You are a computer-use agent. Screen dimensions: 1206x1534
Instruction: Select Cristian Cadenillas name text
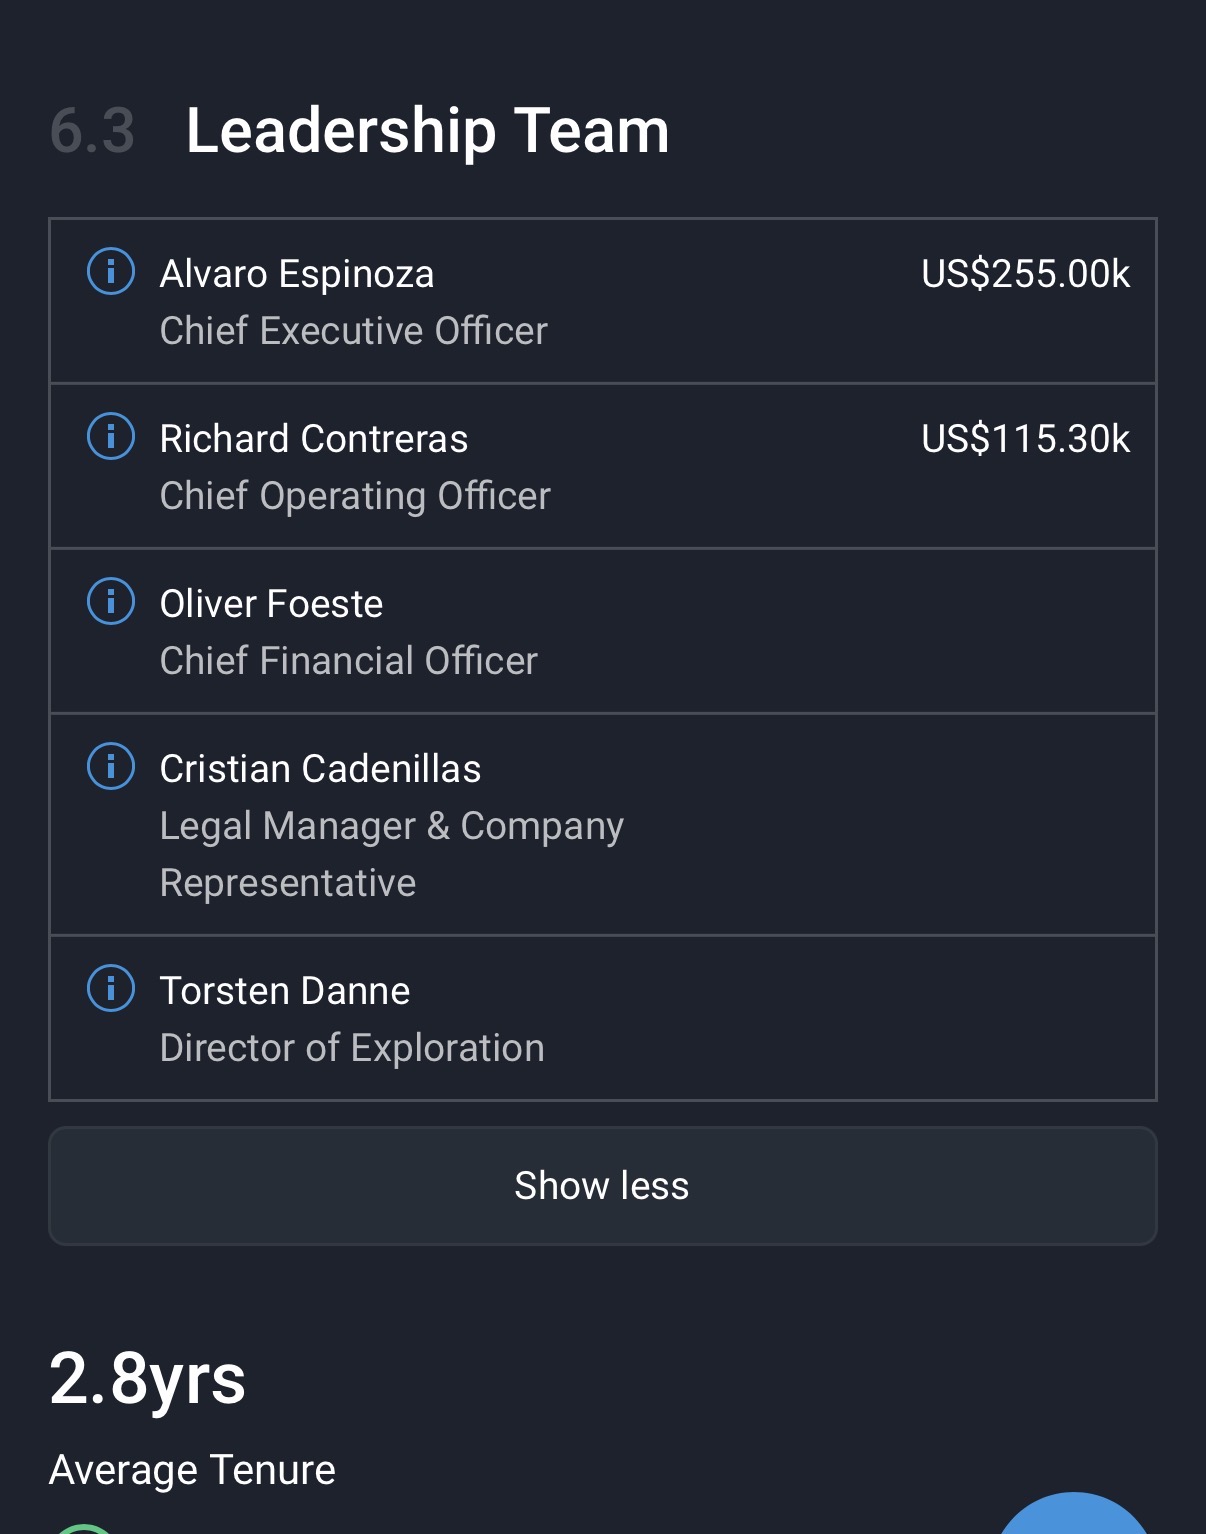point(320,769)
